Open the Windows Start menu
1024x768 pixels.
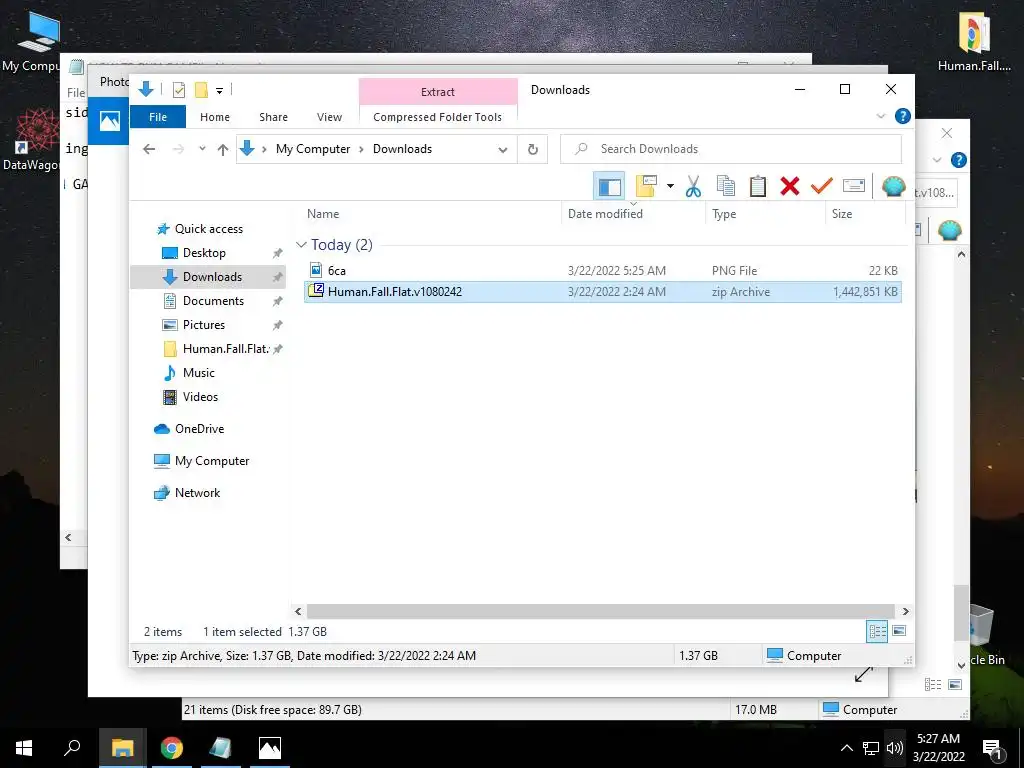(x=24, y=748)
